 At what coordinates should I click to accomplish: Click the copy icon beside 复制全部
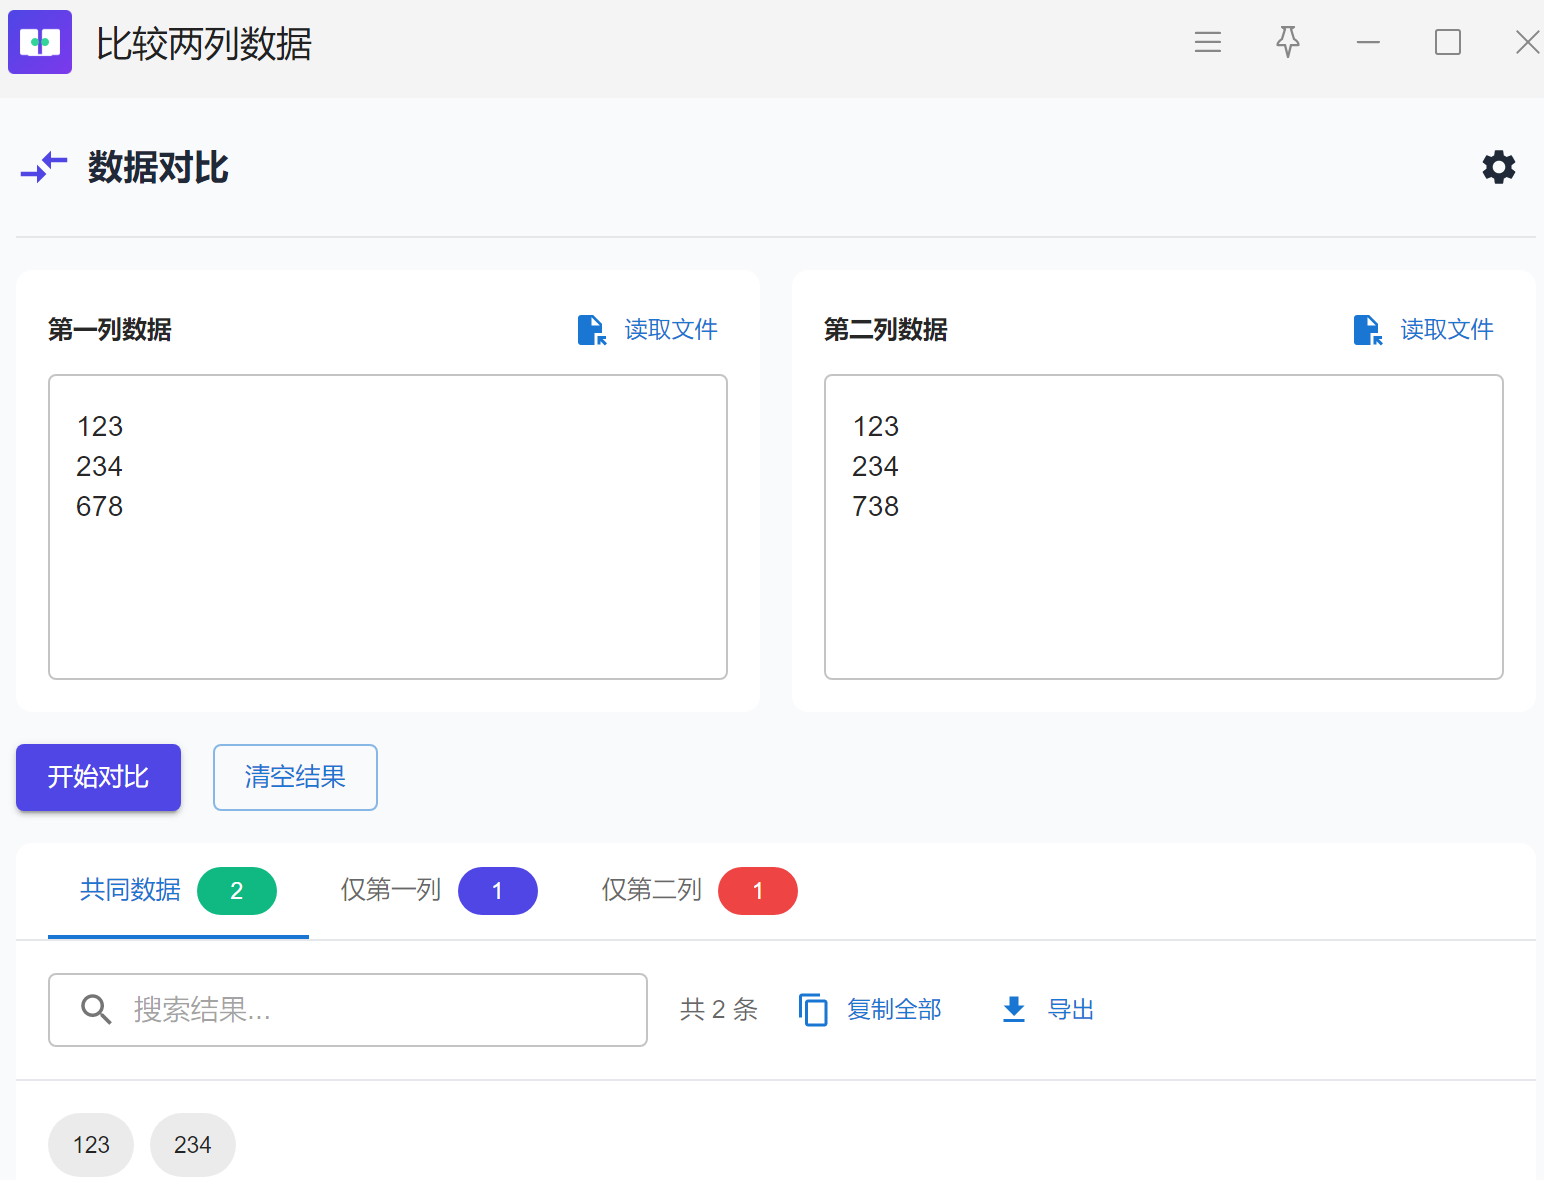(x=813, y=1010)
